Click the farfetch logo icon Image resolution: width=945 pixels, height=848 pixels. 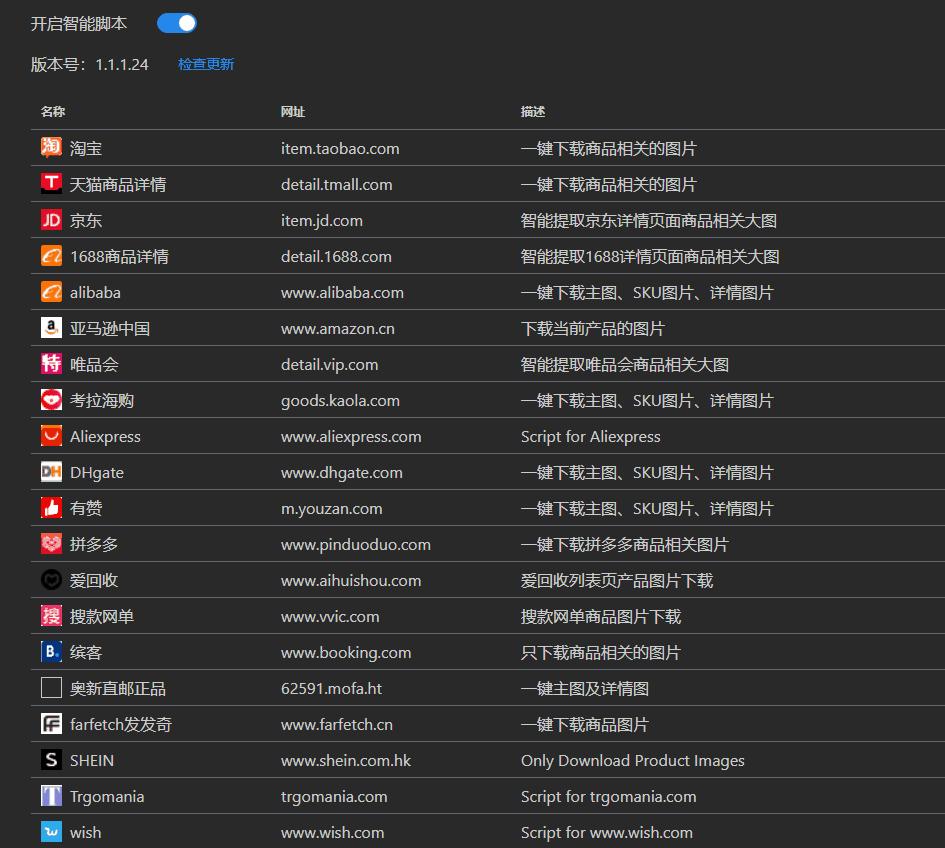[51, 724]
